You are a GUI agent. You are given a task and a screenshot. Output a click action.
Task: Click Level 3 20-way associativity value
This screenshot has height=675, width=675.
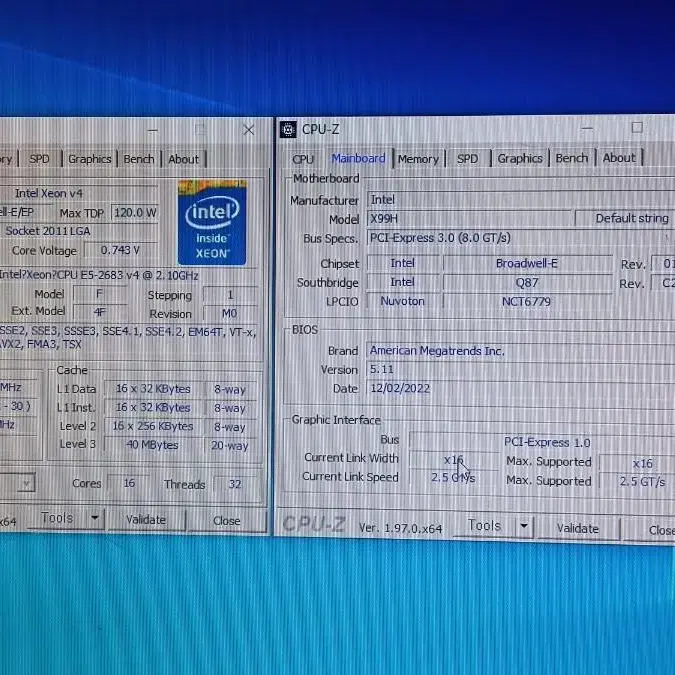tap(230, 446)
